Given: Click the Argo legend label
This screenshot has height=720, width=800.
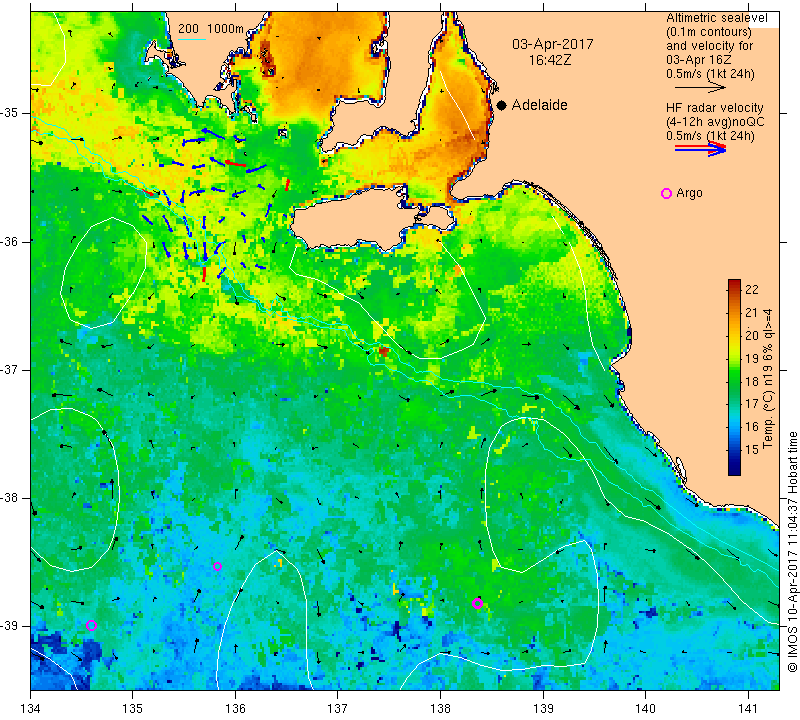Looking at the screenshot, I should click(689, 193).
